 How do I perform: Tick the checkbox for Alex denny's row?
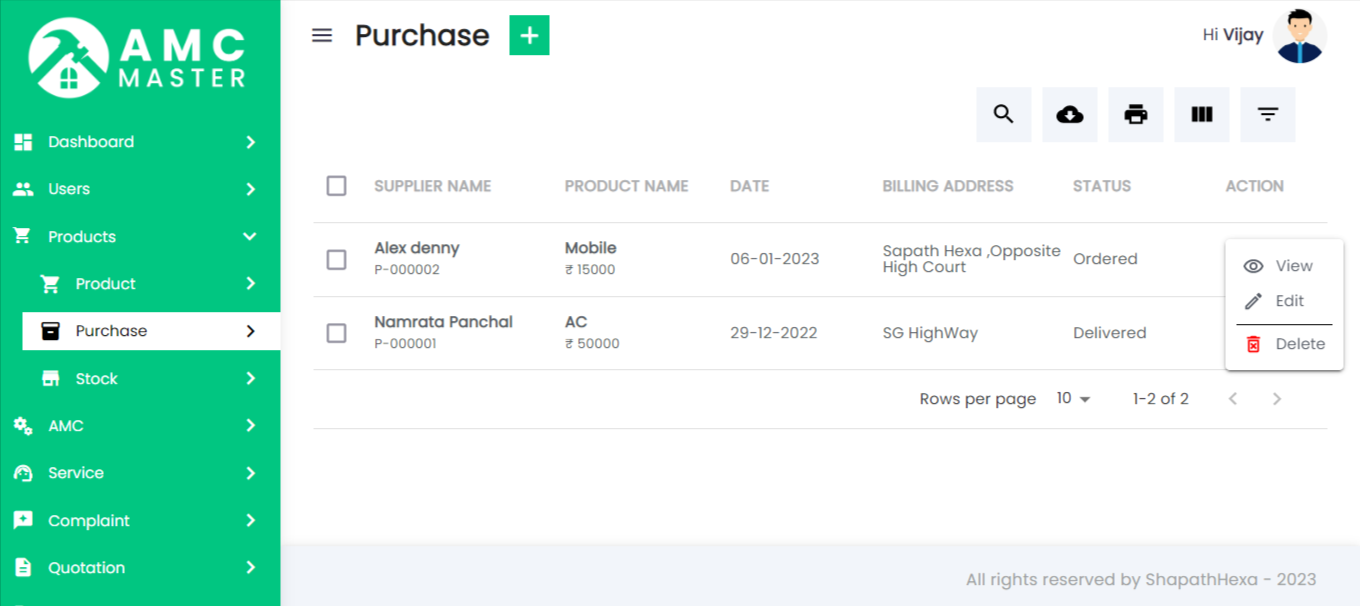336,258
